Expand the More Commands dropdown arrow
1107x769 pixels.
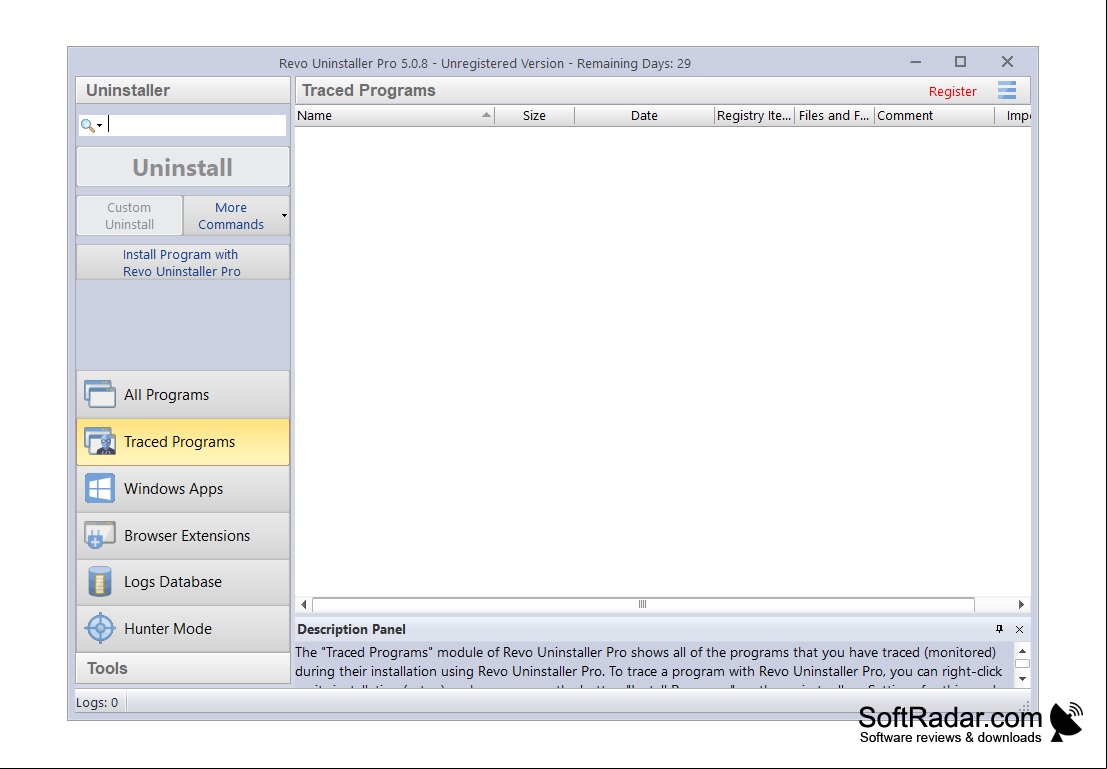(285, 216)
